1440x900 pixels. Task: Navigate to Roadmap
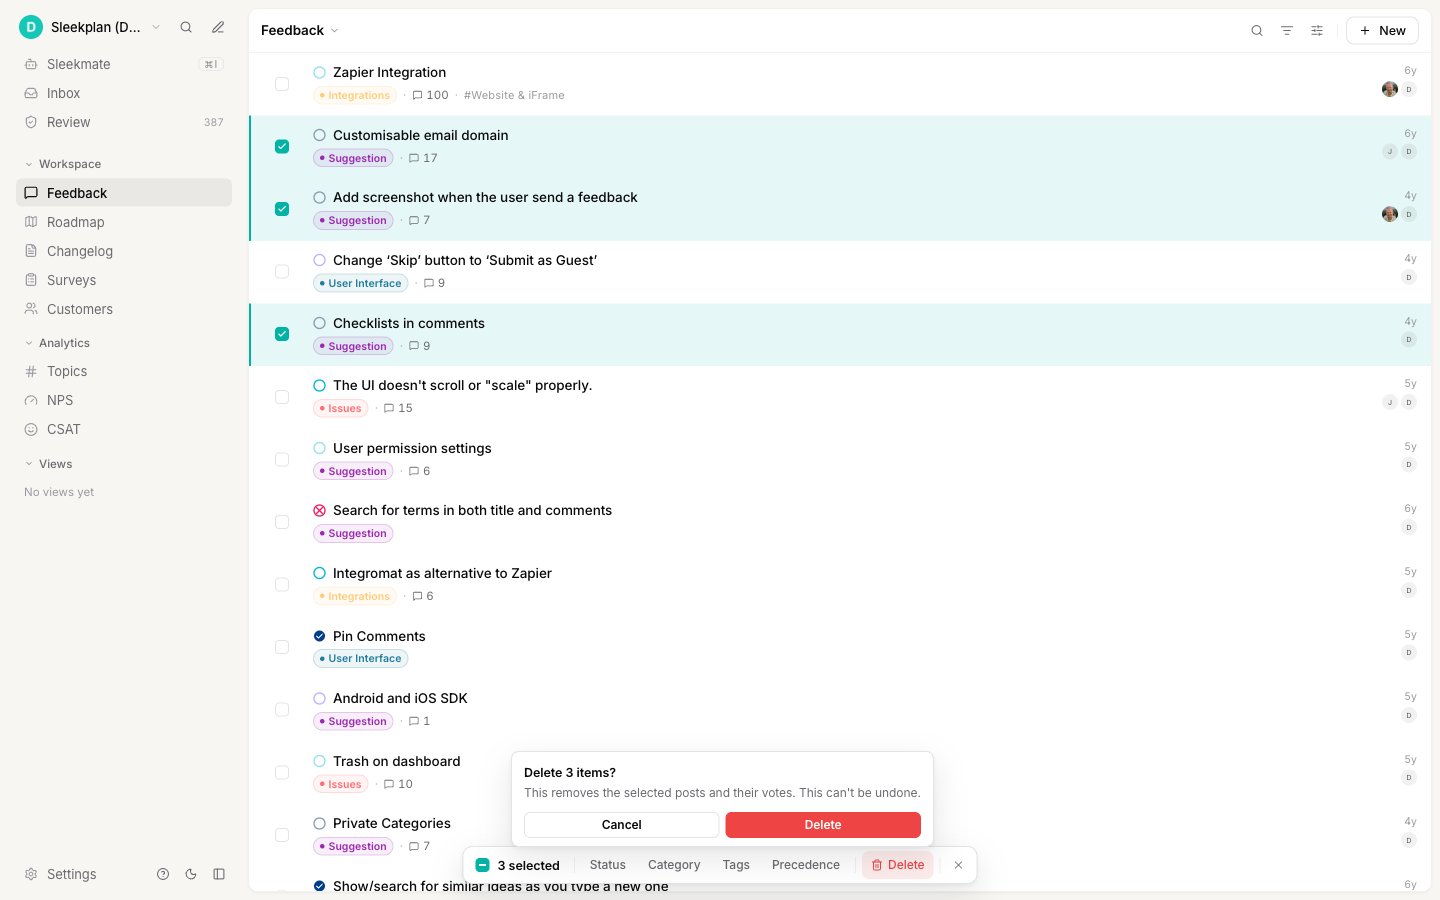tap(124, 222)
